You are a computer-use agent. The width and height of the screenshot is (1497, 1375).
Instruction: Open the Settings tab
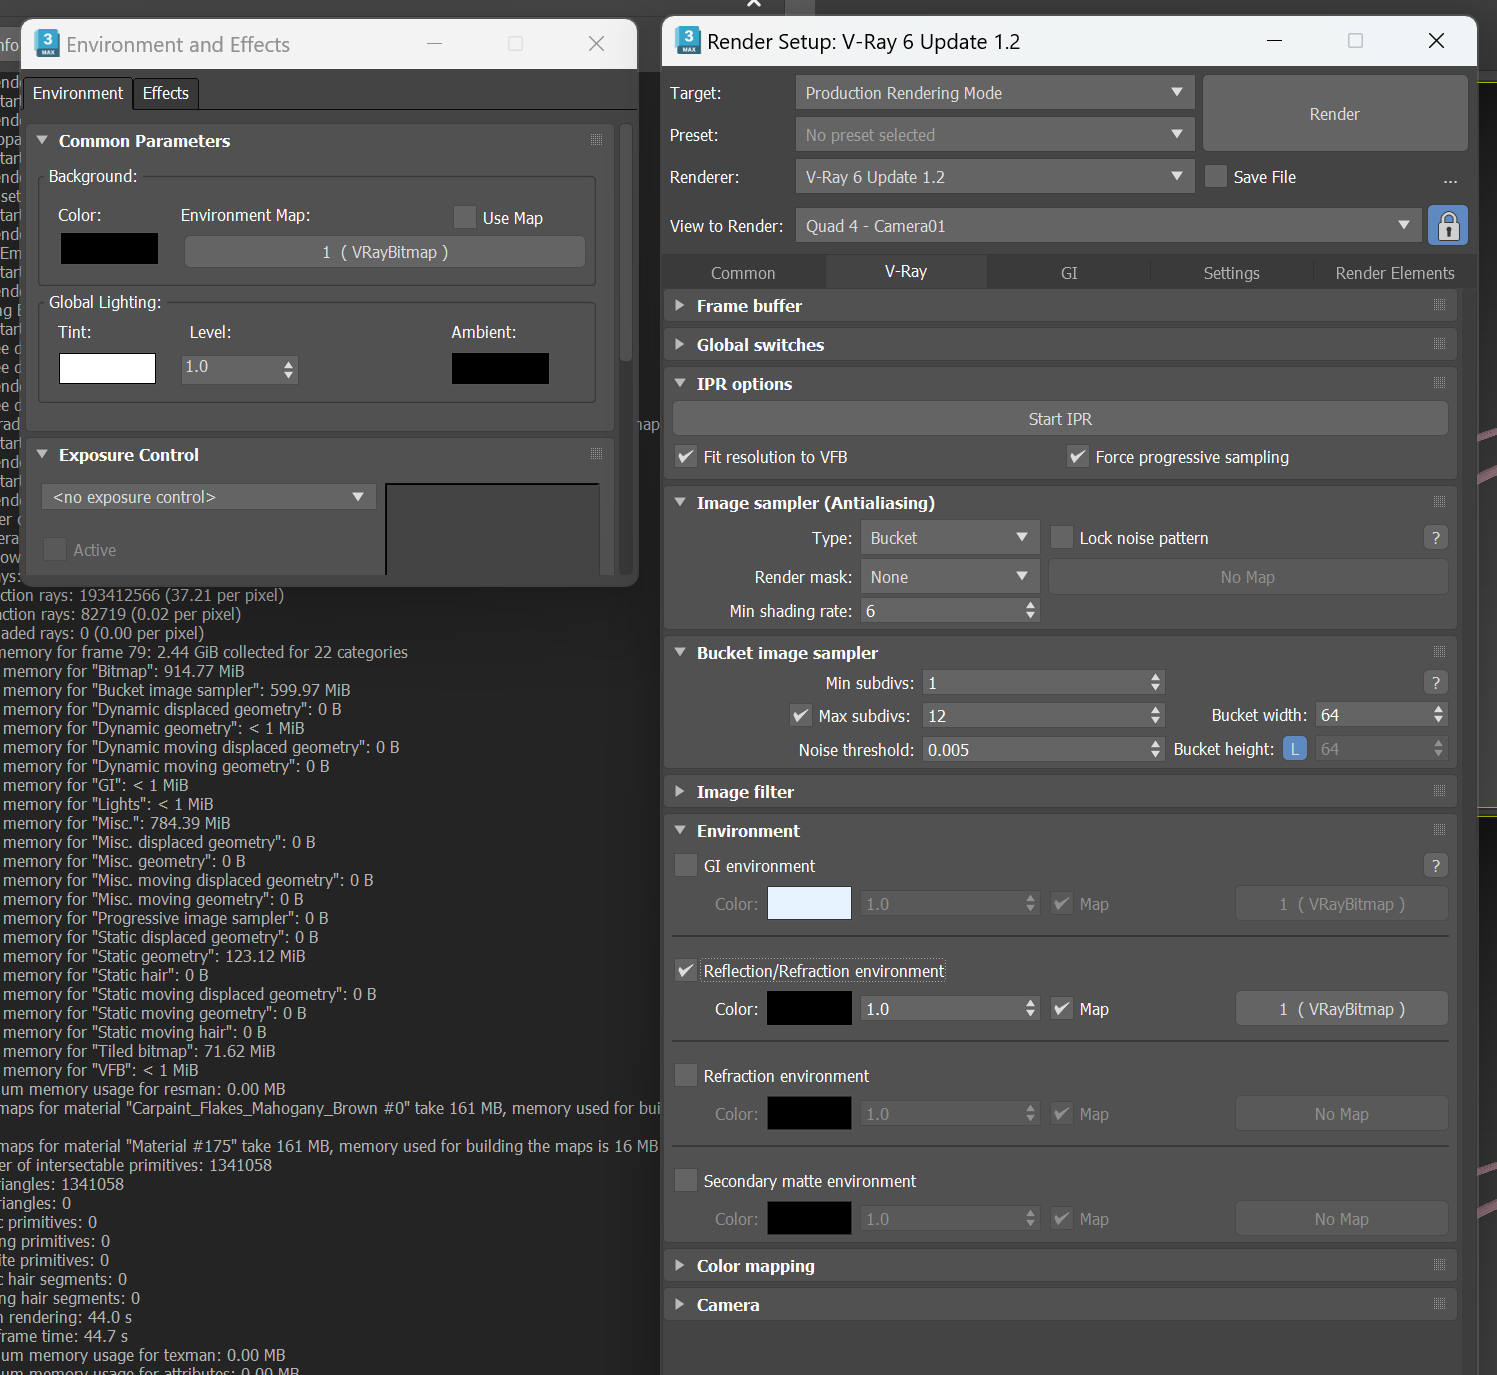coord(1231,273)
